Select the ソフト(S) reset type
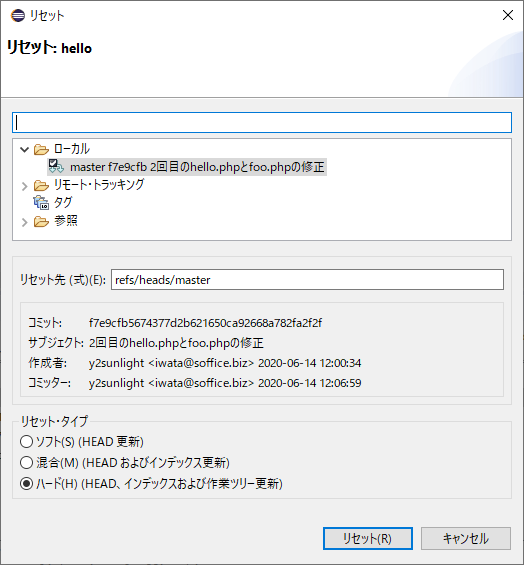Screen dimensions: 524x565 tap(27, 442)
